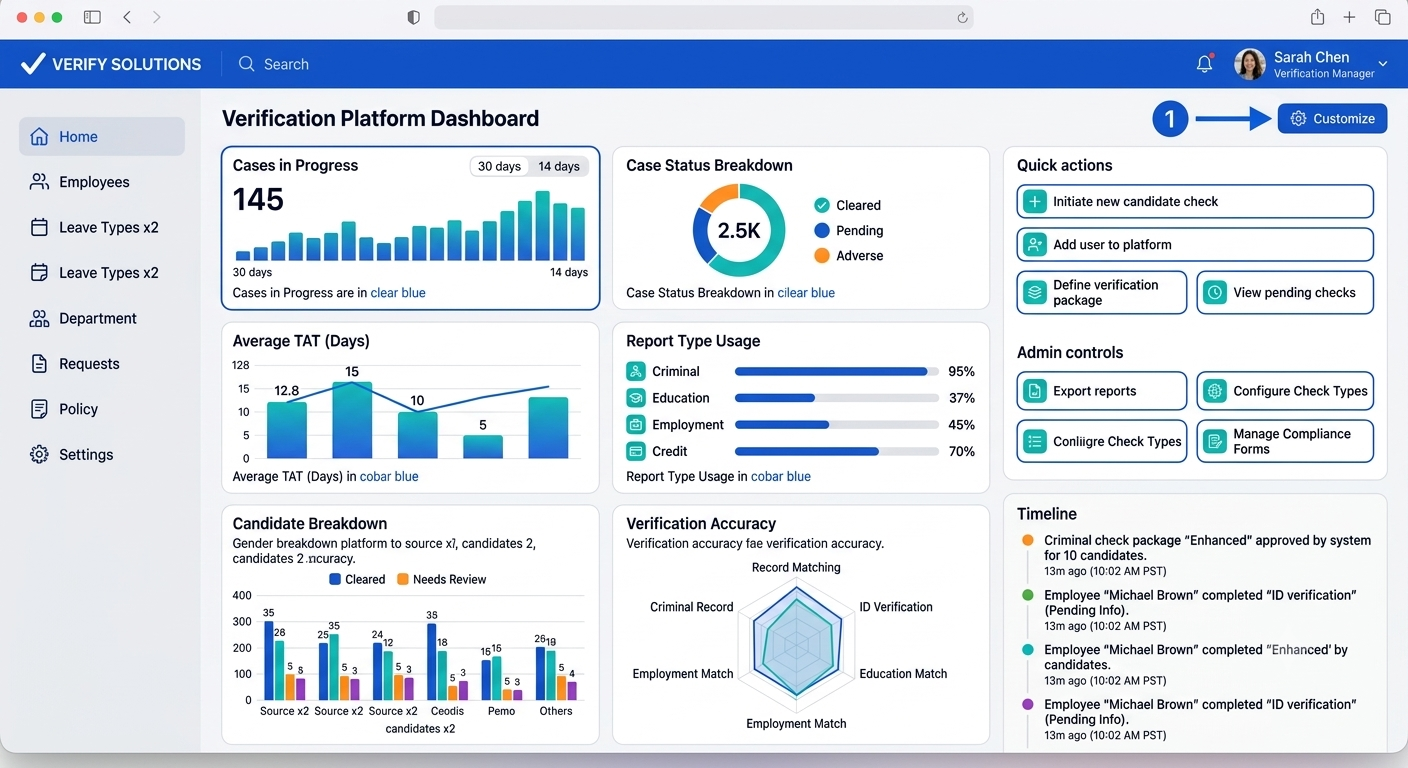Click the Credit card icon
Image resolution: width=1408 pixels, height=768 pixels.
pyautogui.click(x=636, y=451)
